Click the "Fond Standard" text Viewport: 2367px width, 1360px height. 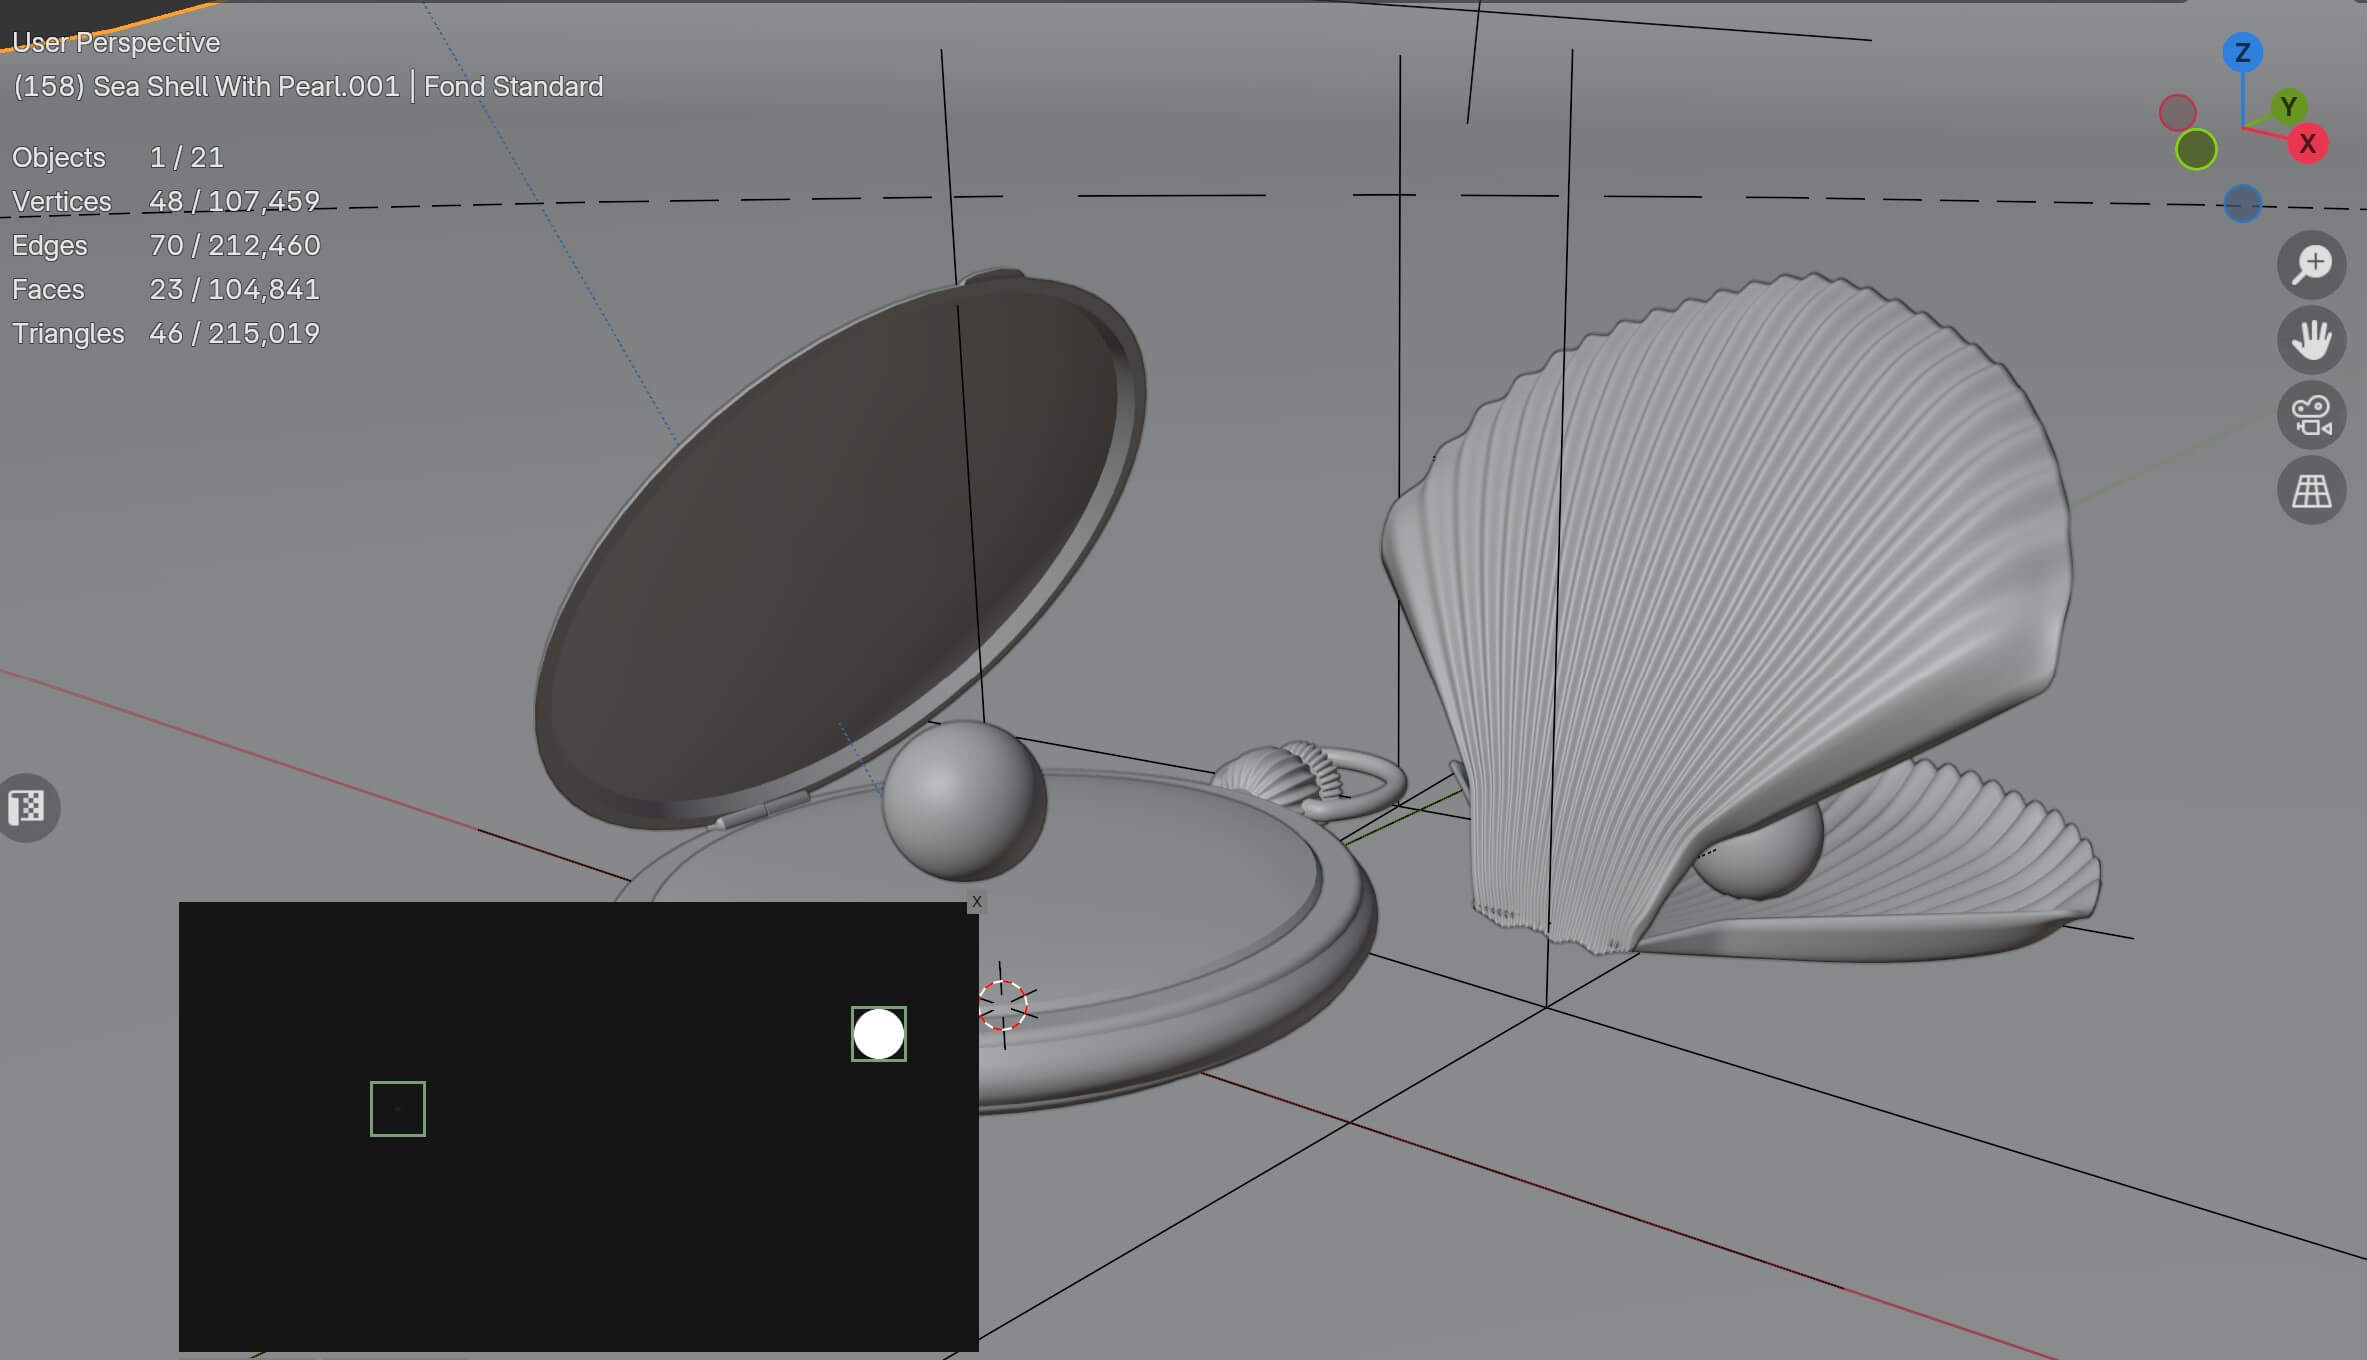click(x=514, y=87)
